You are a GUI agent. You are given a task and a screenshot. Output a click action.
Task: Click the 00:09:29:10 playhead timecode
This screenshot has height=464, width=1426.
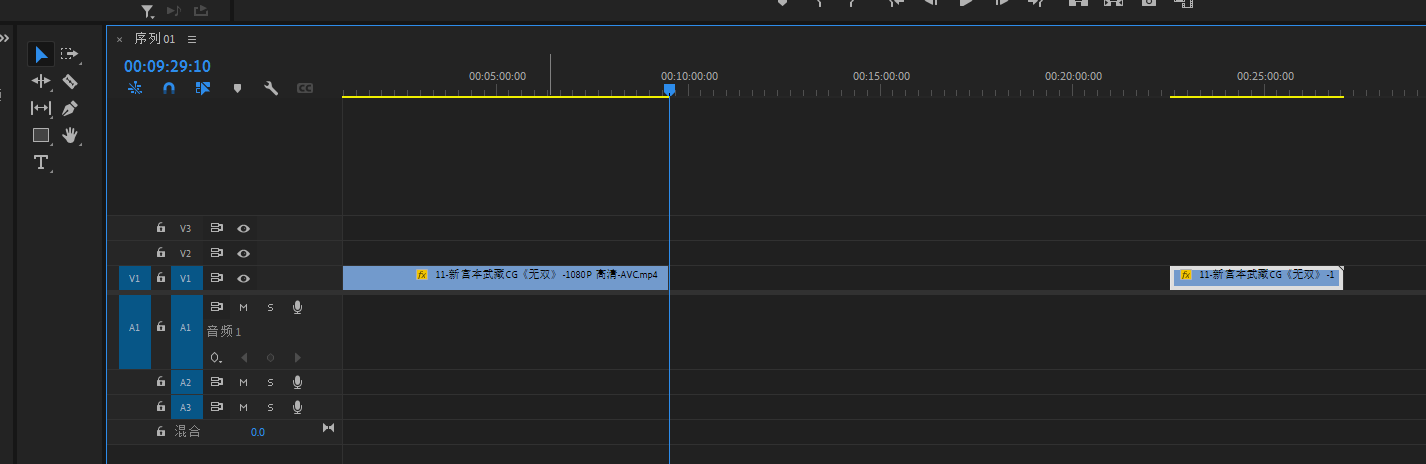167,66
